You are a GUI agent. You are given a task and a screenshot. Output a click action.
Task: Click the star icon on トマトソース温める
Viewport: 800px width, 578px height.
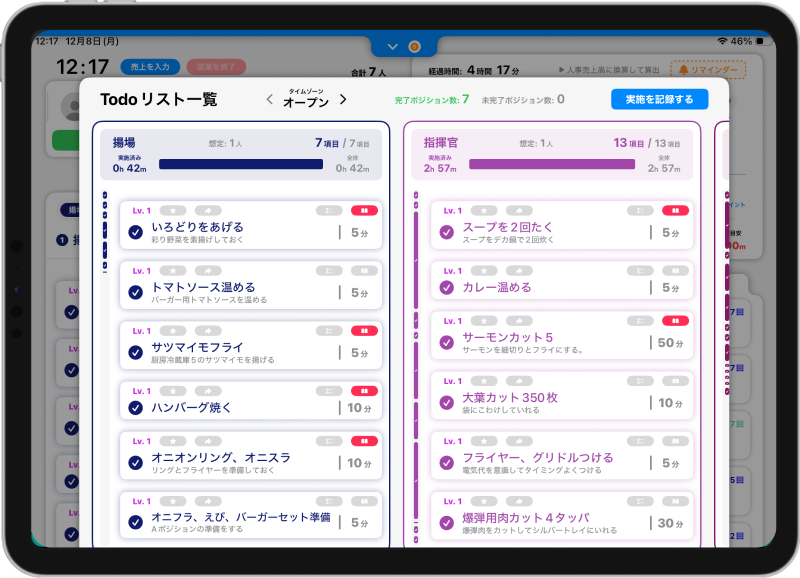point(172,271)
